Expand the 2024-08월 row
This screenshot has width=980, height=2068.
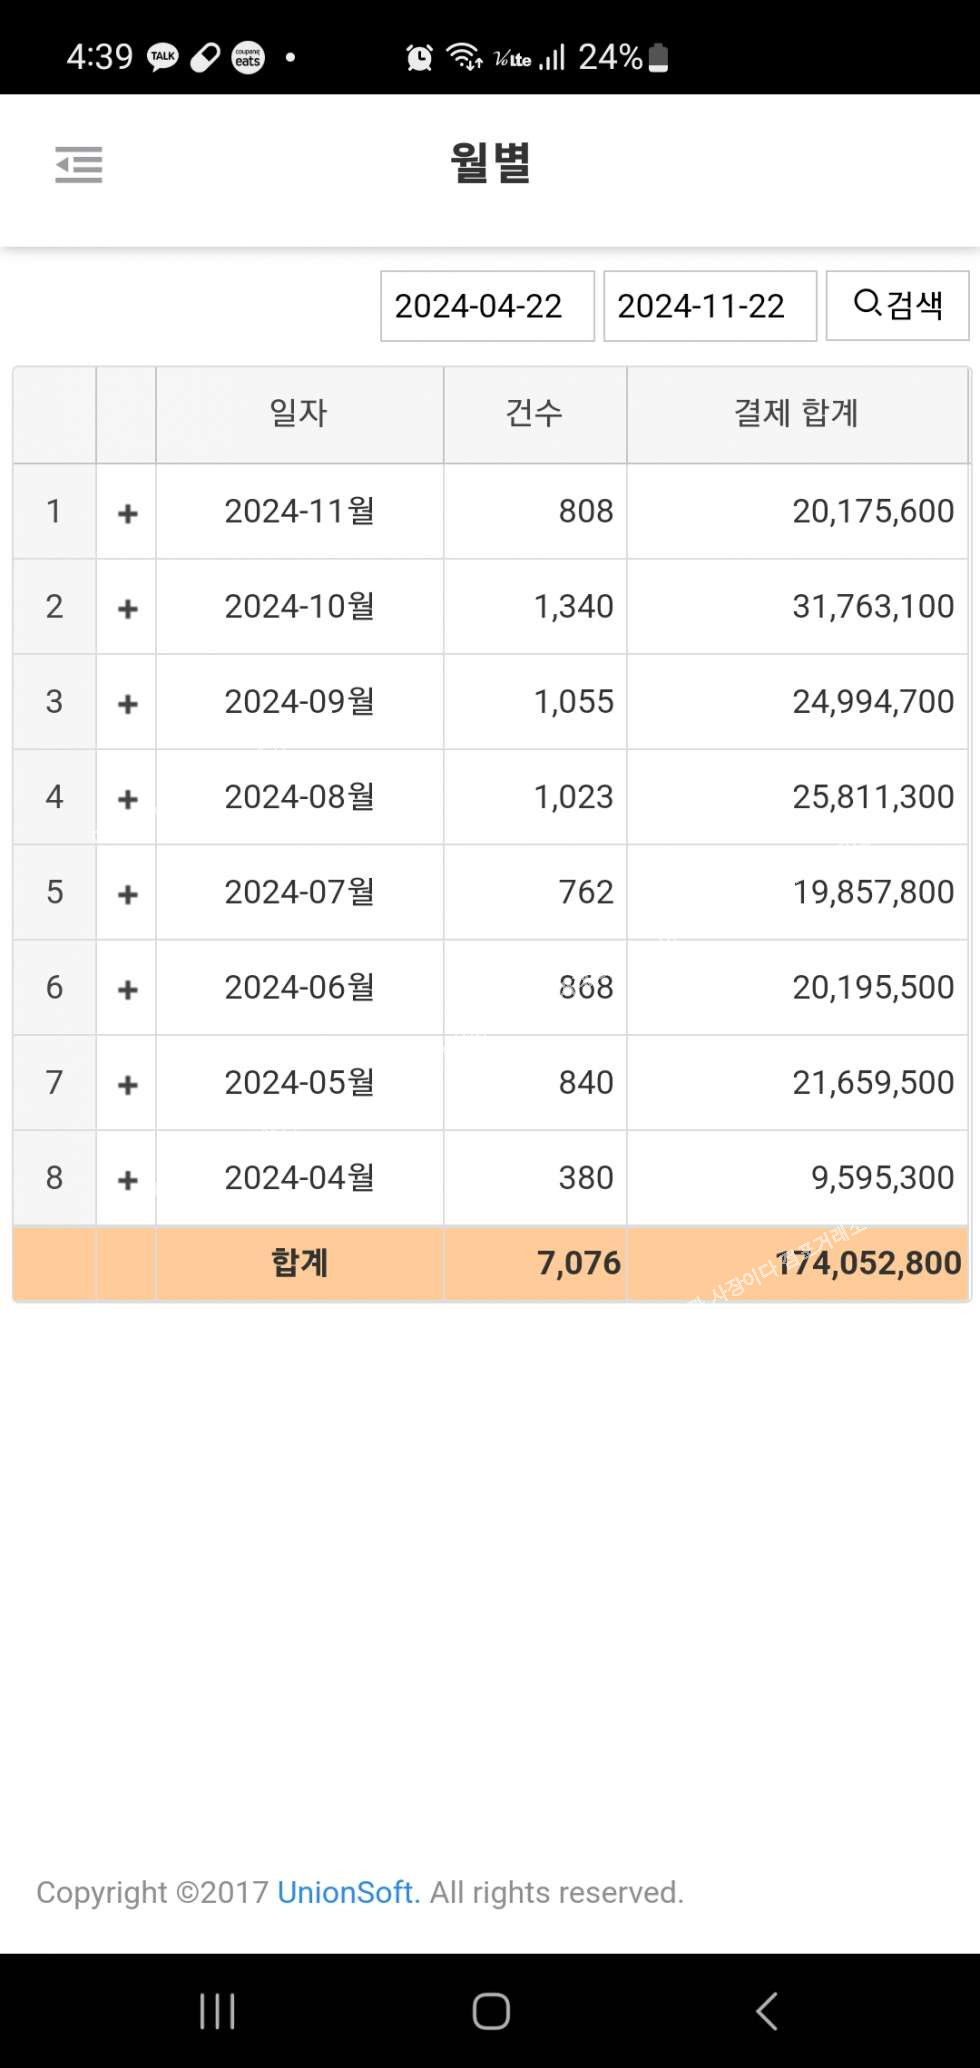point(127,799)
